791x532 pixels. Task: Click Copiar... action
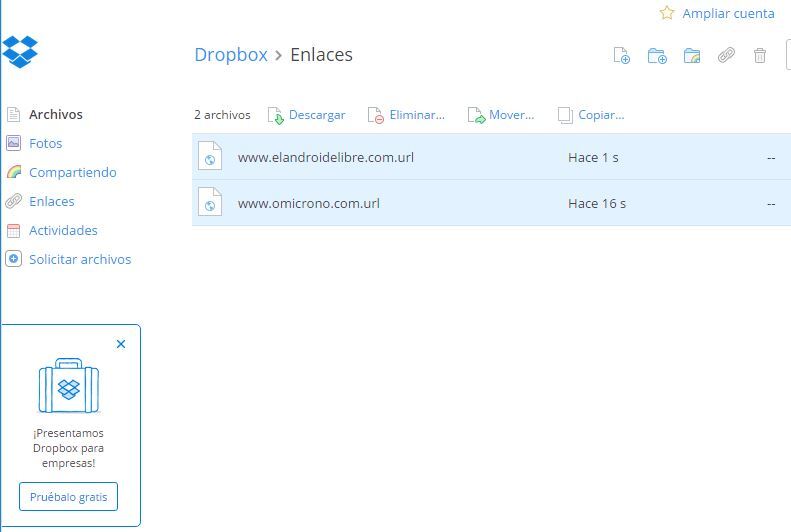(x=601, y=115)
